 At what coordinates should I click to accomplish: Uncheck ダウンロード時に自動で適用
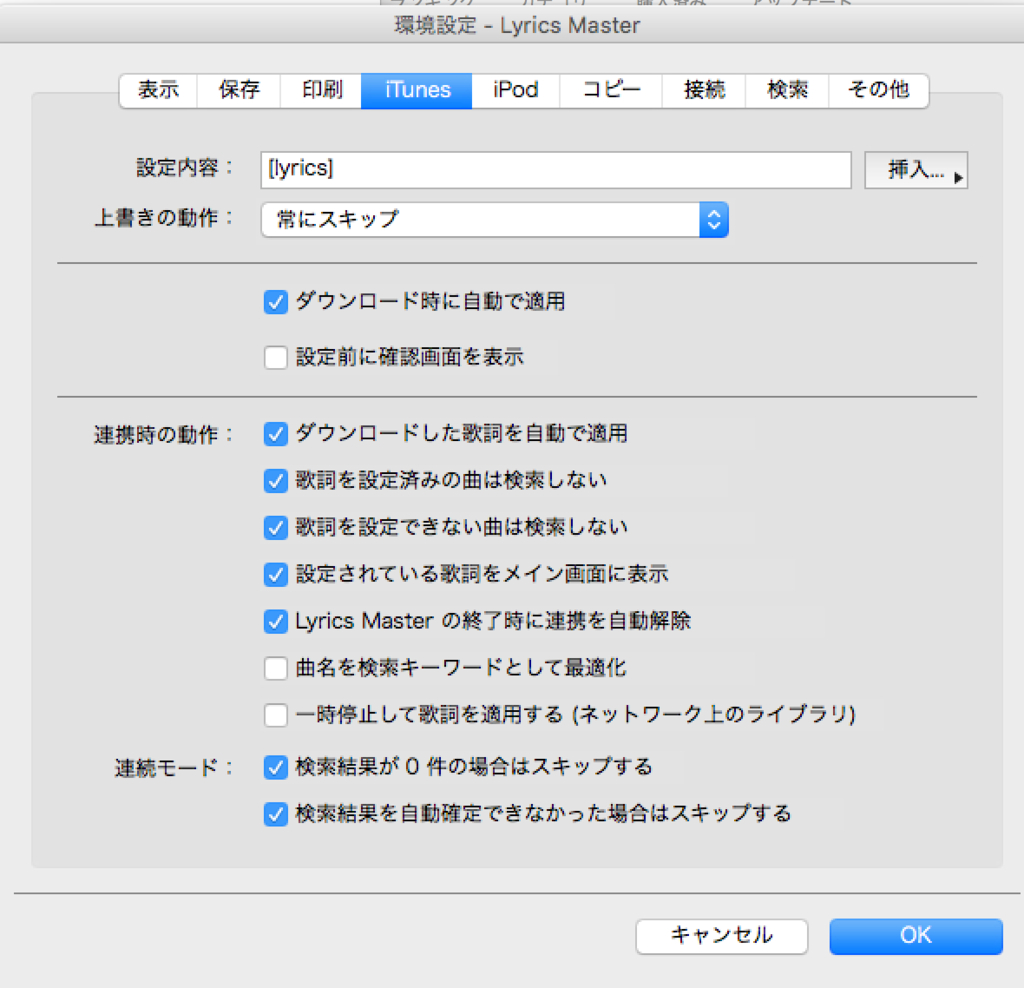click(275, 302)
